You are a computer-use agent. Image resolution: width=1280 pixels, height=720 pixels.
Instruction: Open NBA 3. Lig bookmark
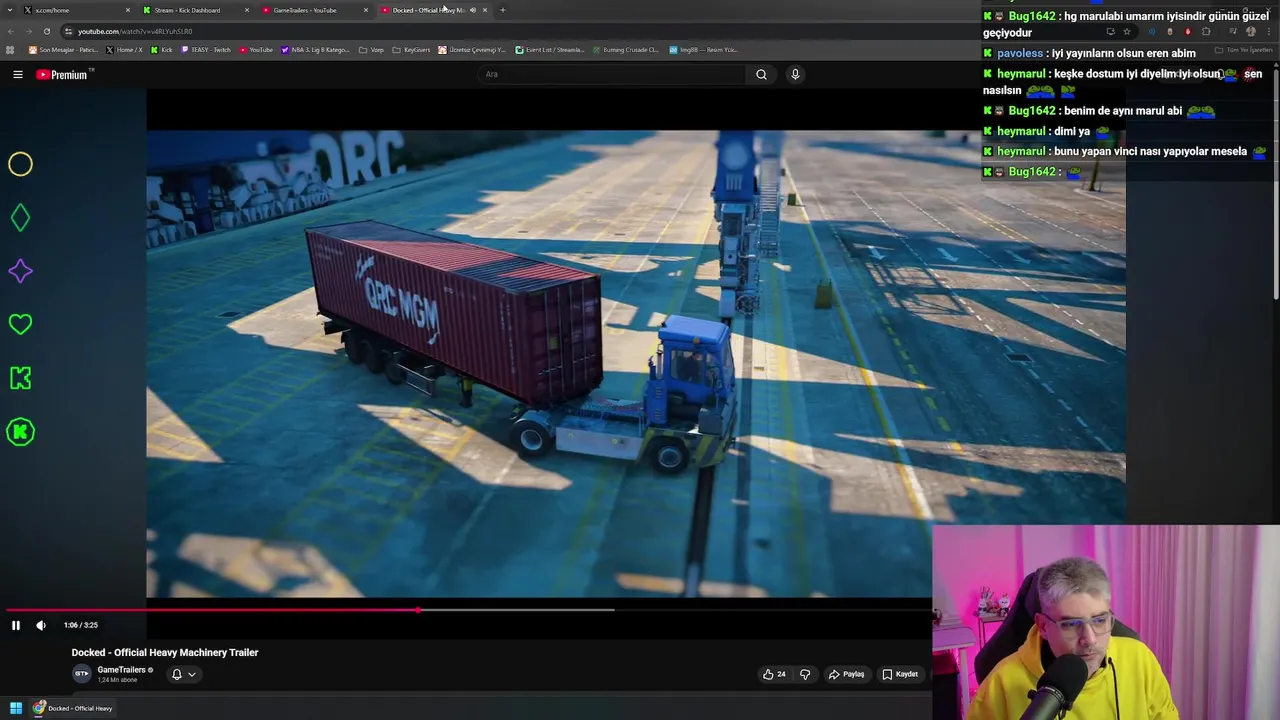316,49
